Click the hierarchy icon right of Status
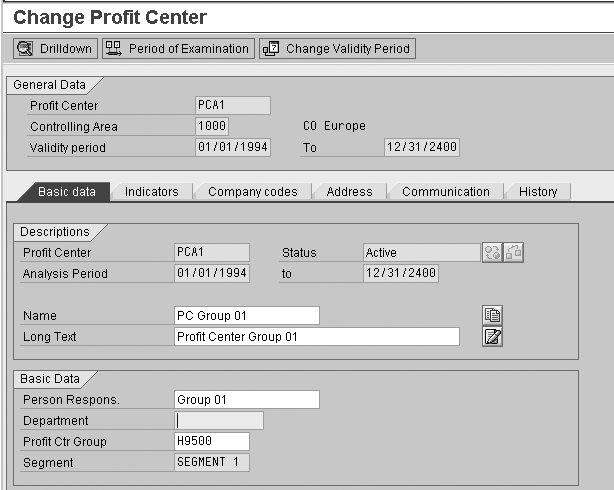The image size is (614, 490). 513,253
